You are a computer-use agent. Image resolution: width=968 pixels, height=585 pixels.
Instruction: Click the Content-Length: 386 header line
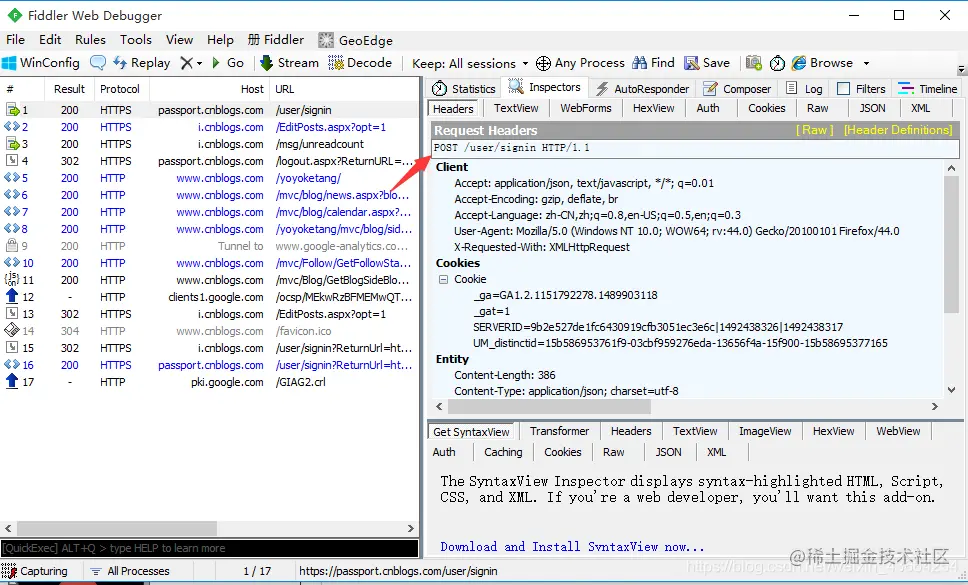click(x=504, y=375)
